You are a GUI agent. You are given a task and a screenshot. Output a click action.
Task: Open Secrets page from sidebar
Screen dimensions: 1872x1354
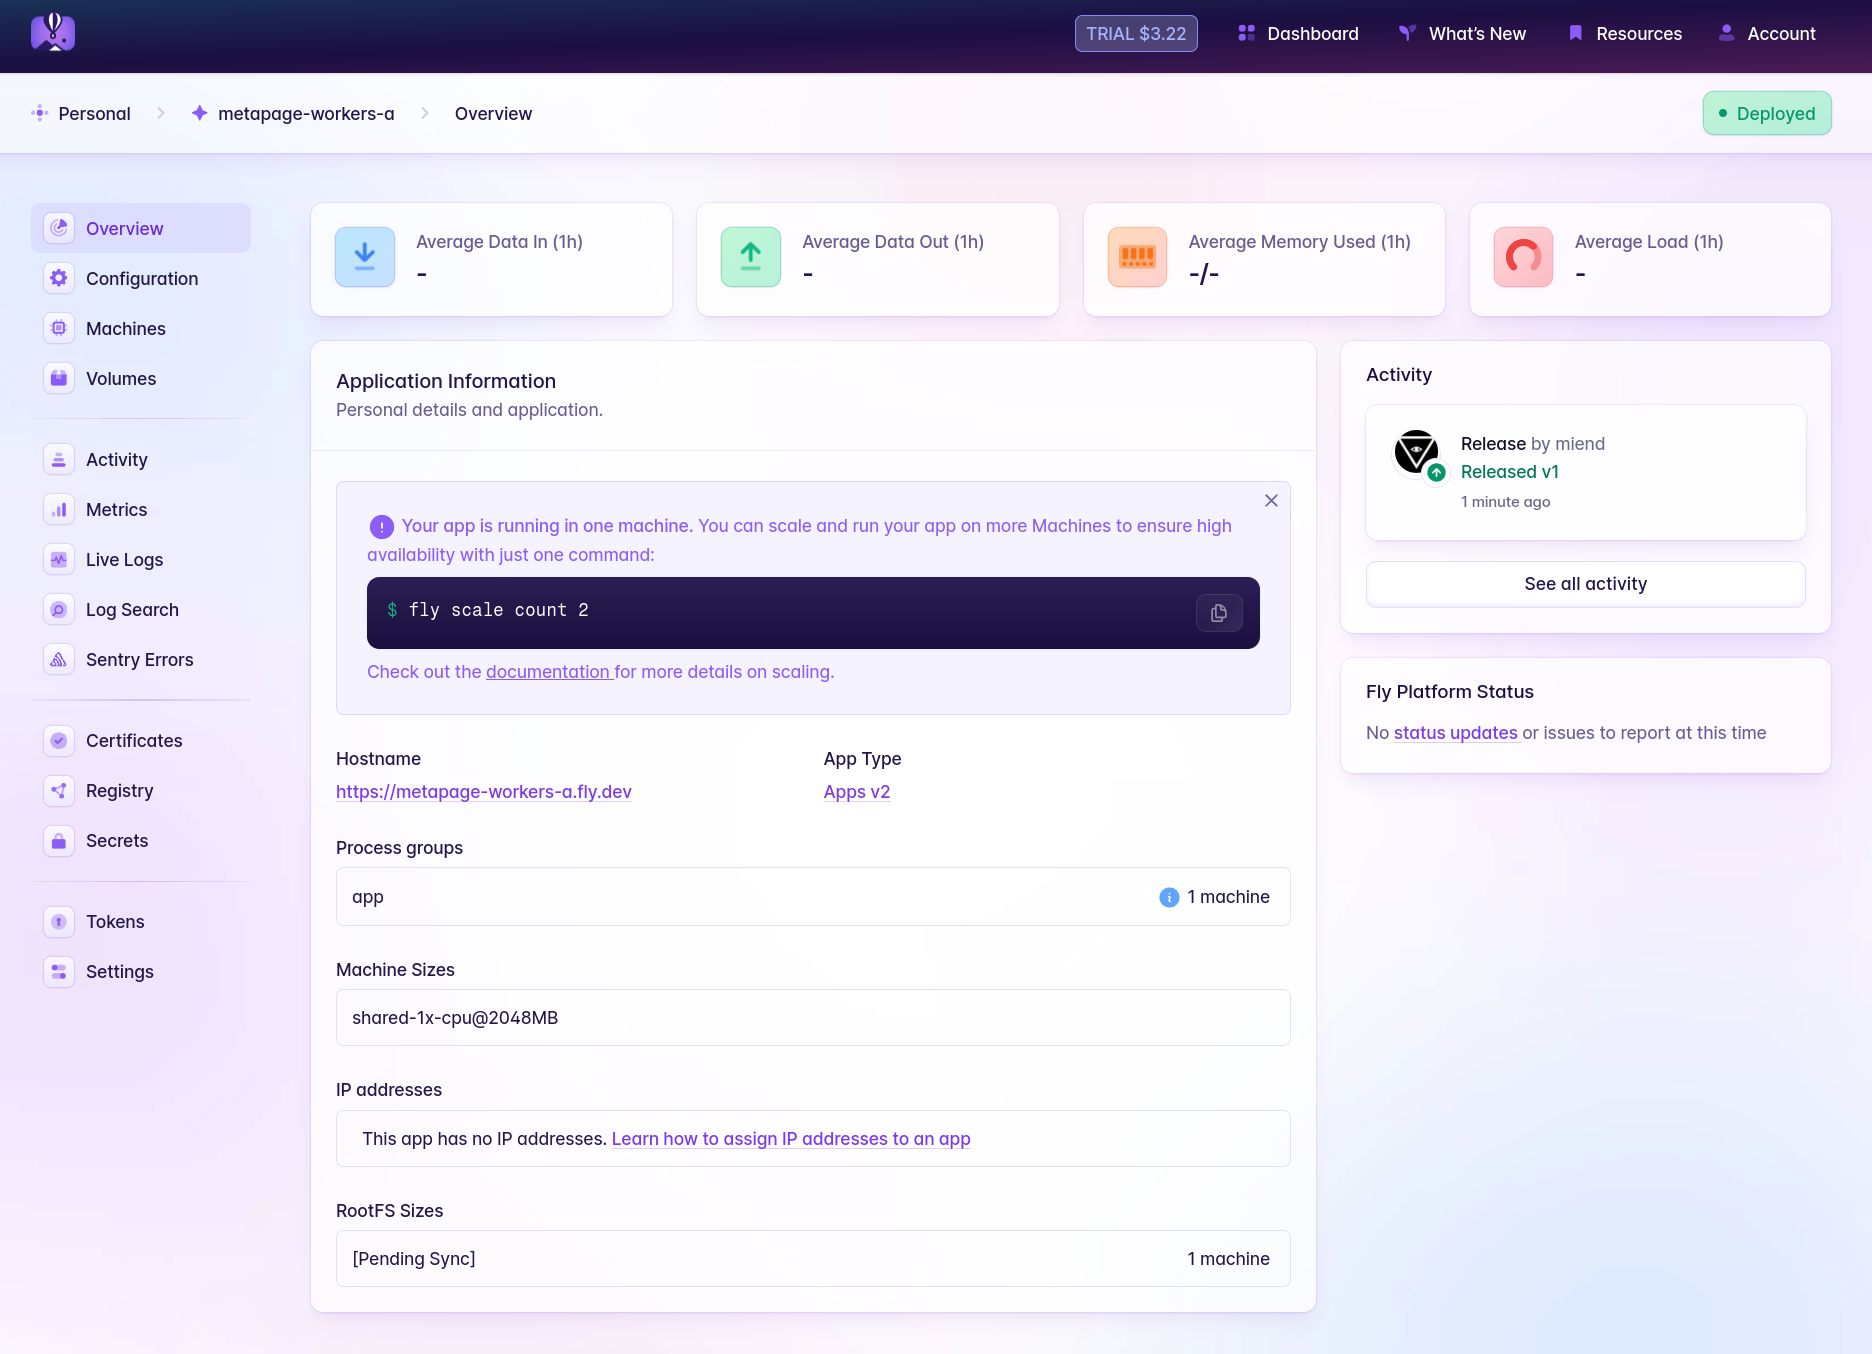(x=141, y=840)
